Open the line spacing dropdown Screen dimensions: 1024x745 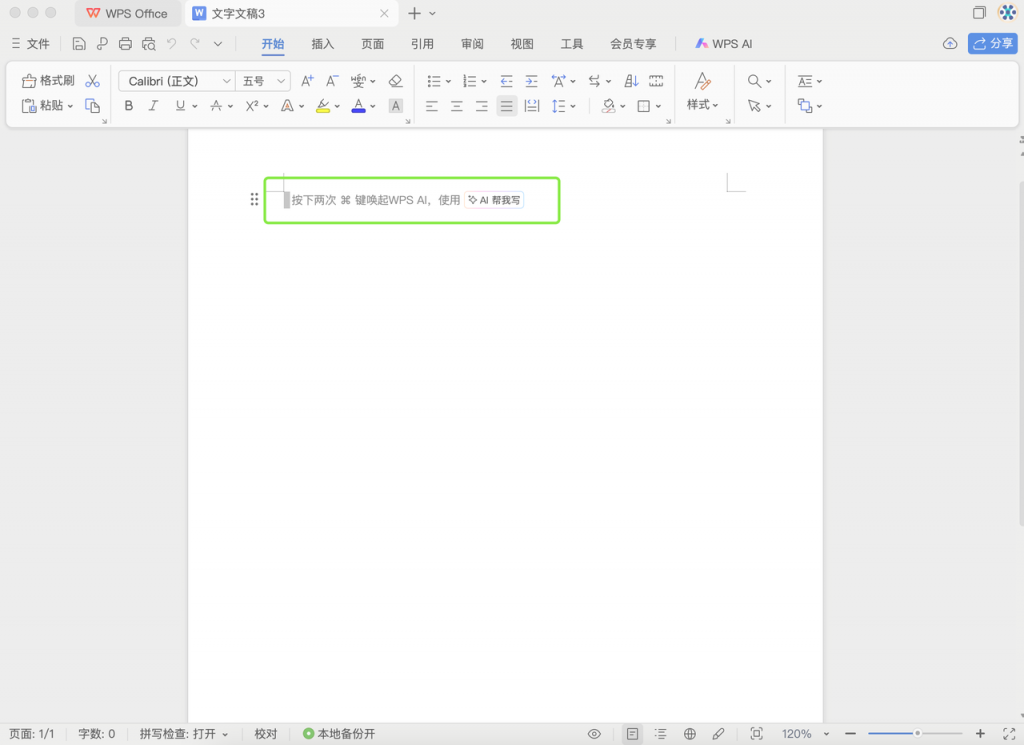573,106
